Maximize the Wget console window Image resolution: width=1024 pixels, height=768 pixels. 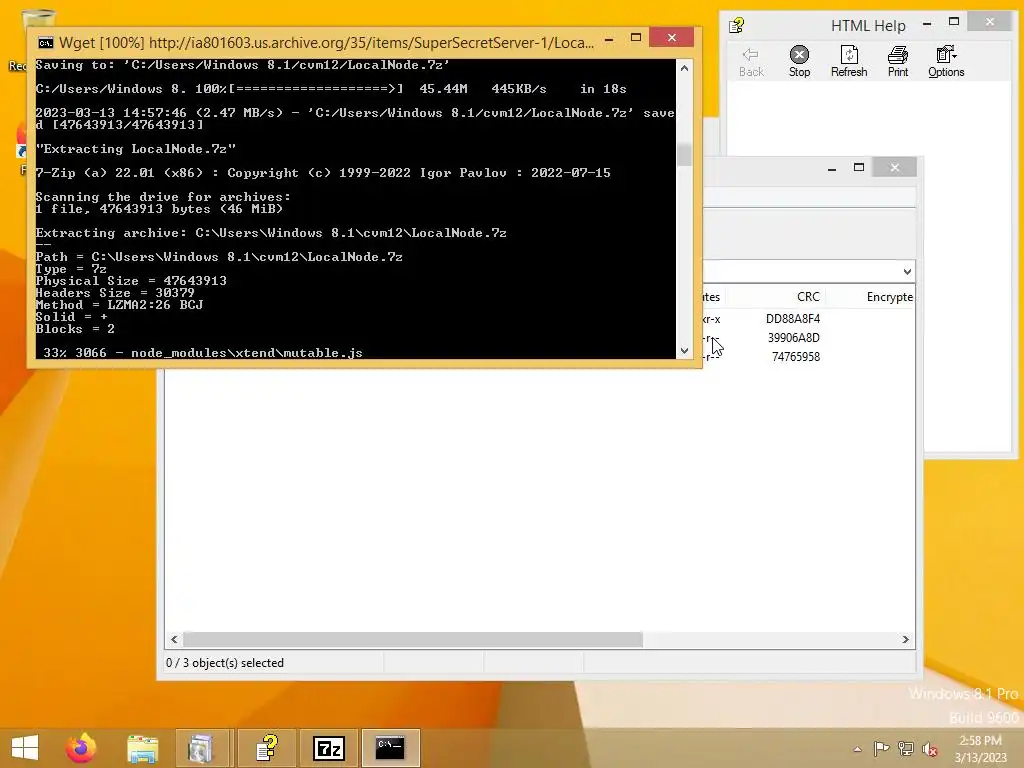(635, 38)
